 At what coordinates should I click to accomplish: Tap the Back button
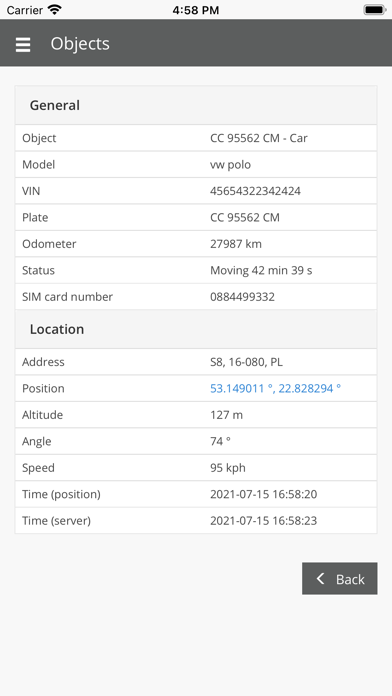(x=340, y=578)
